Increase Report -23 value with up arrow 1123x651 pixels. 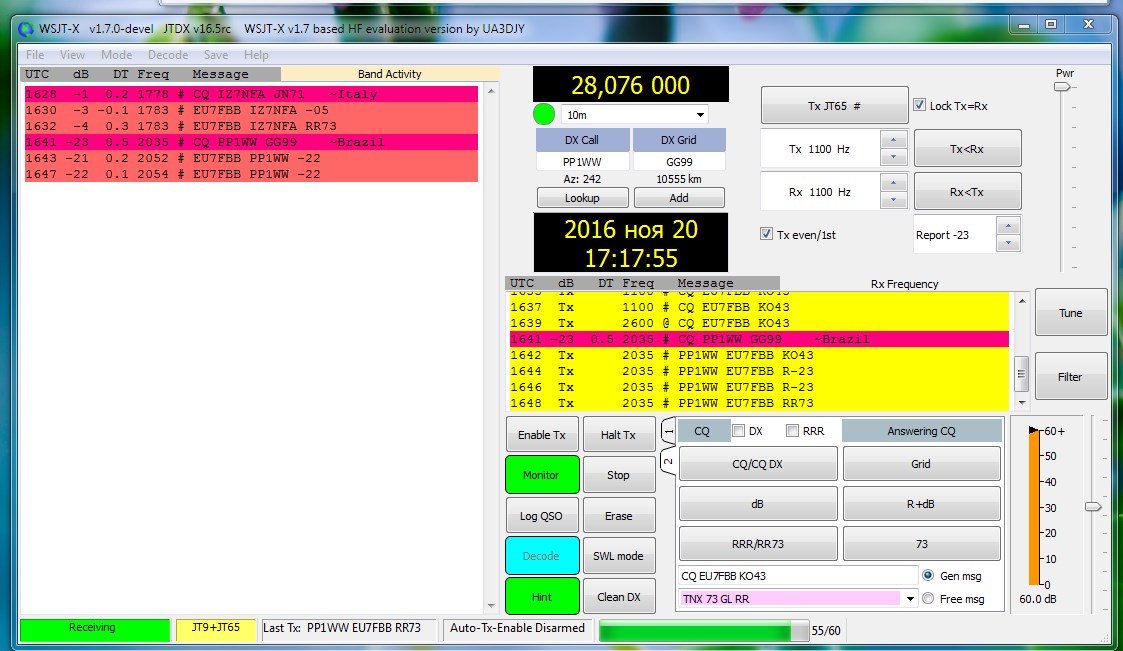(1008, 226)
